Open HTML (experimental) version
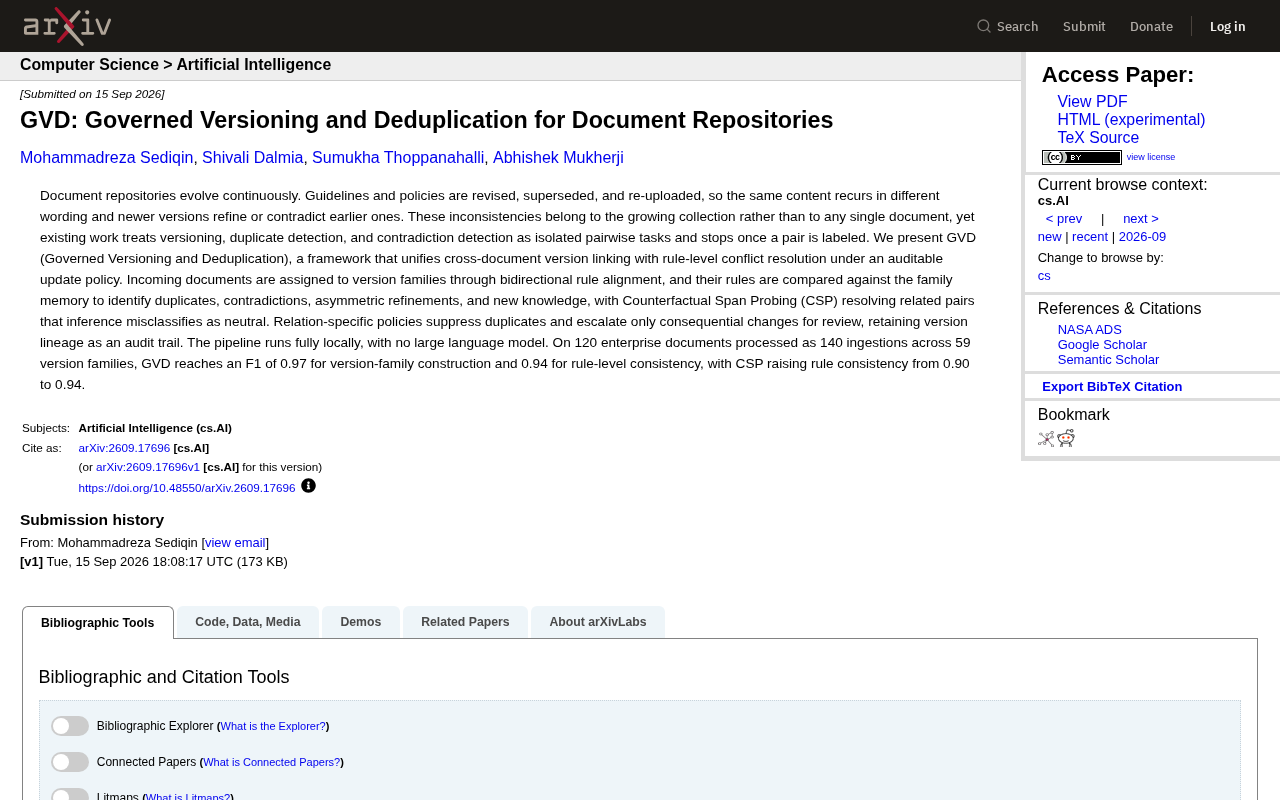 [1131, 120]
